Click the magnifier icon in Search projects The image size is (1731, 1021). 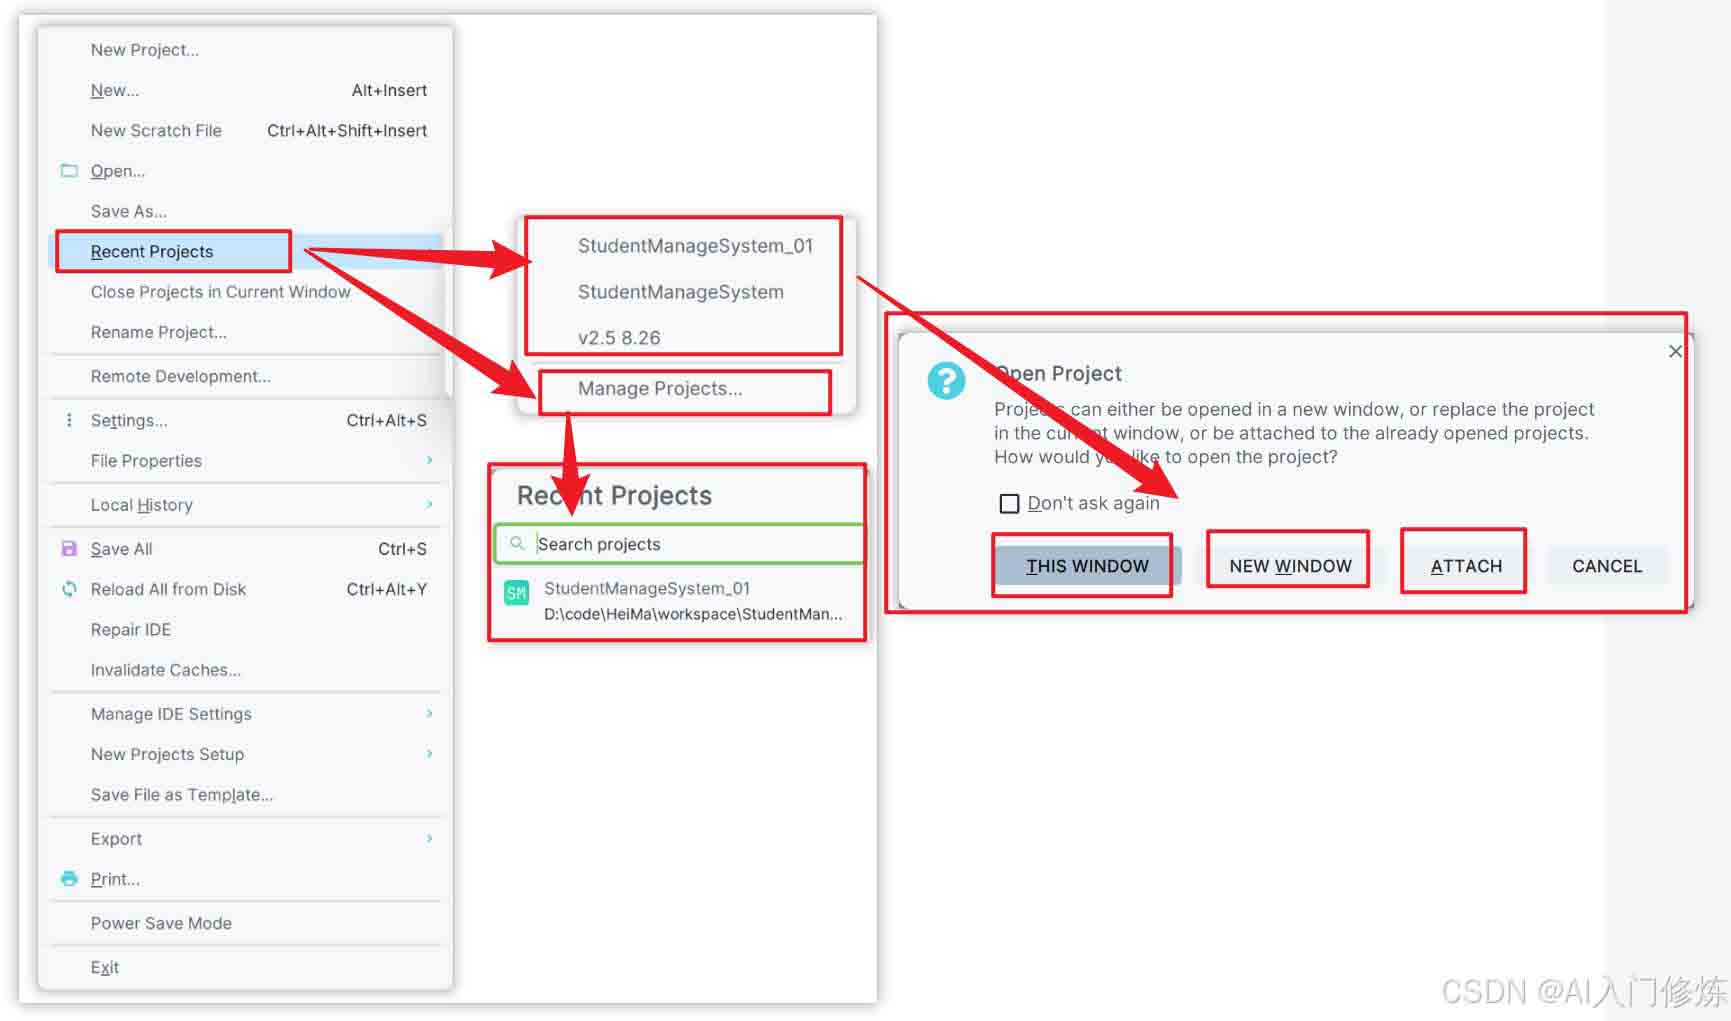coord(517,544)
